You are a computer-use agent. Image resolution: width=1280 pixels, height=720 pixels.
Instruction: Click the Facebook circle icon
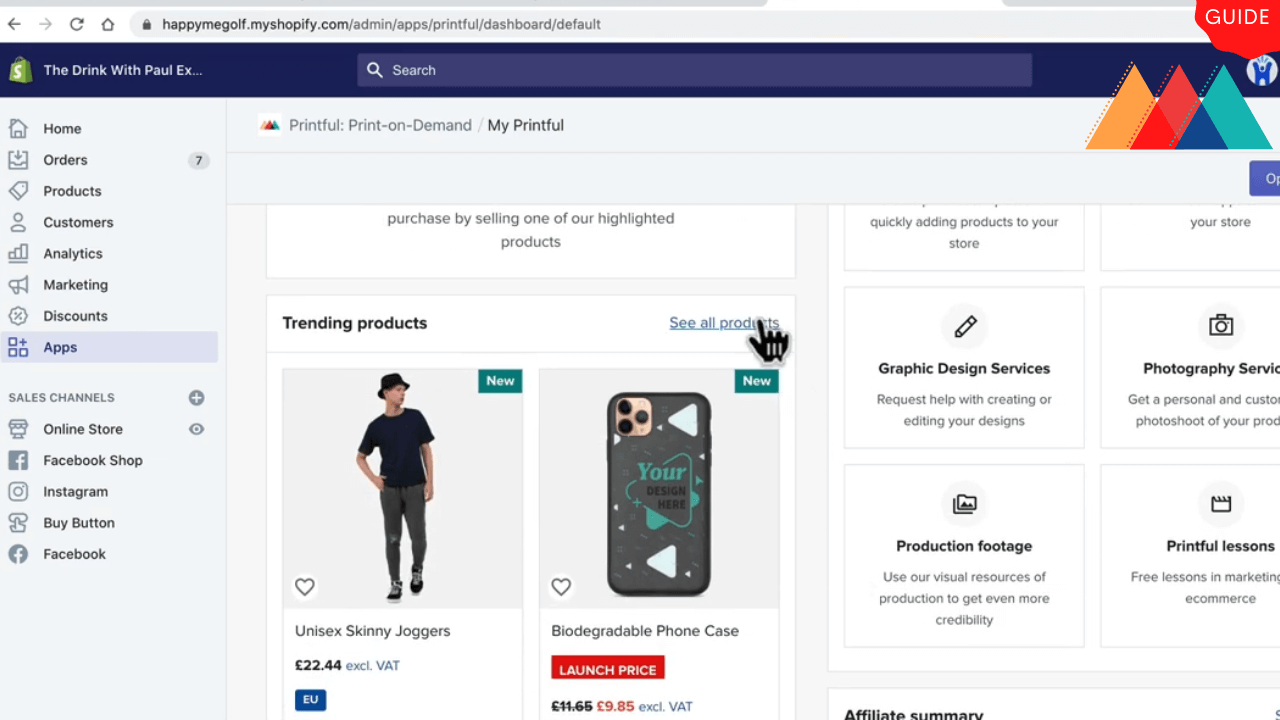click(x=18, y=554)
